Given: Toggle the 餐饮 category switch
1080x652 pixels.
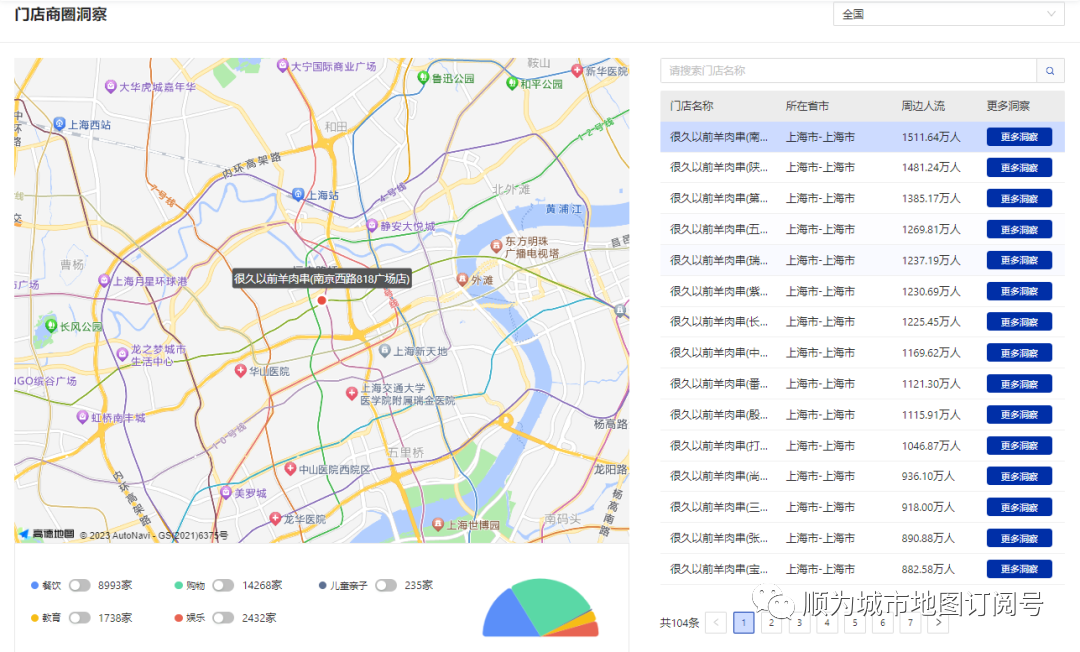Looking at the screenshot, I should pyautogui.click(x=79, y=585).
